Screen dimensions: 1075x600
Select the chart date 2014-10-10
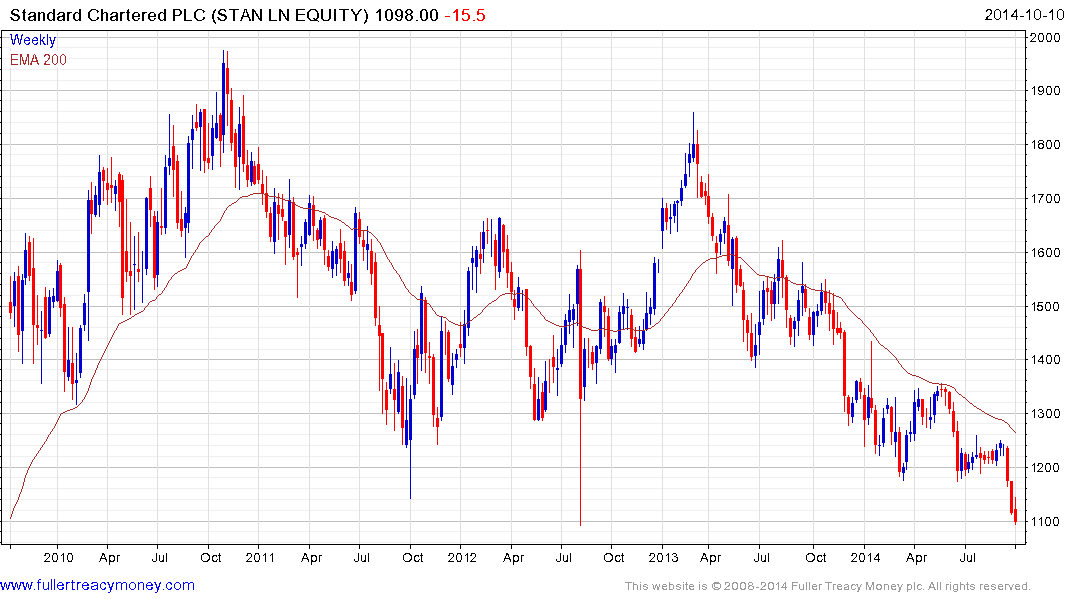pyautogui.click(x=1024, y=15)
